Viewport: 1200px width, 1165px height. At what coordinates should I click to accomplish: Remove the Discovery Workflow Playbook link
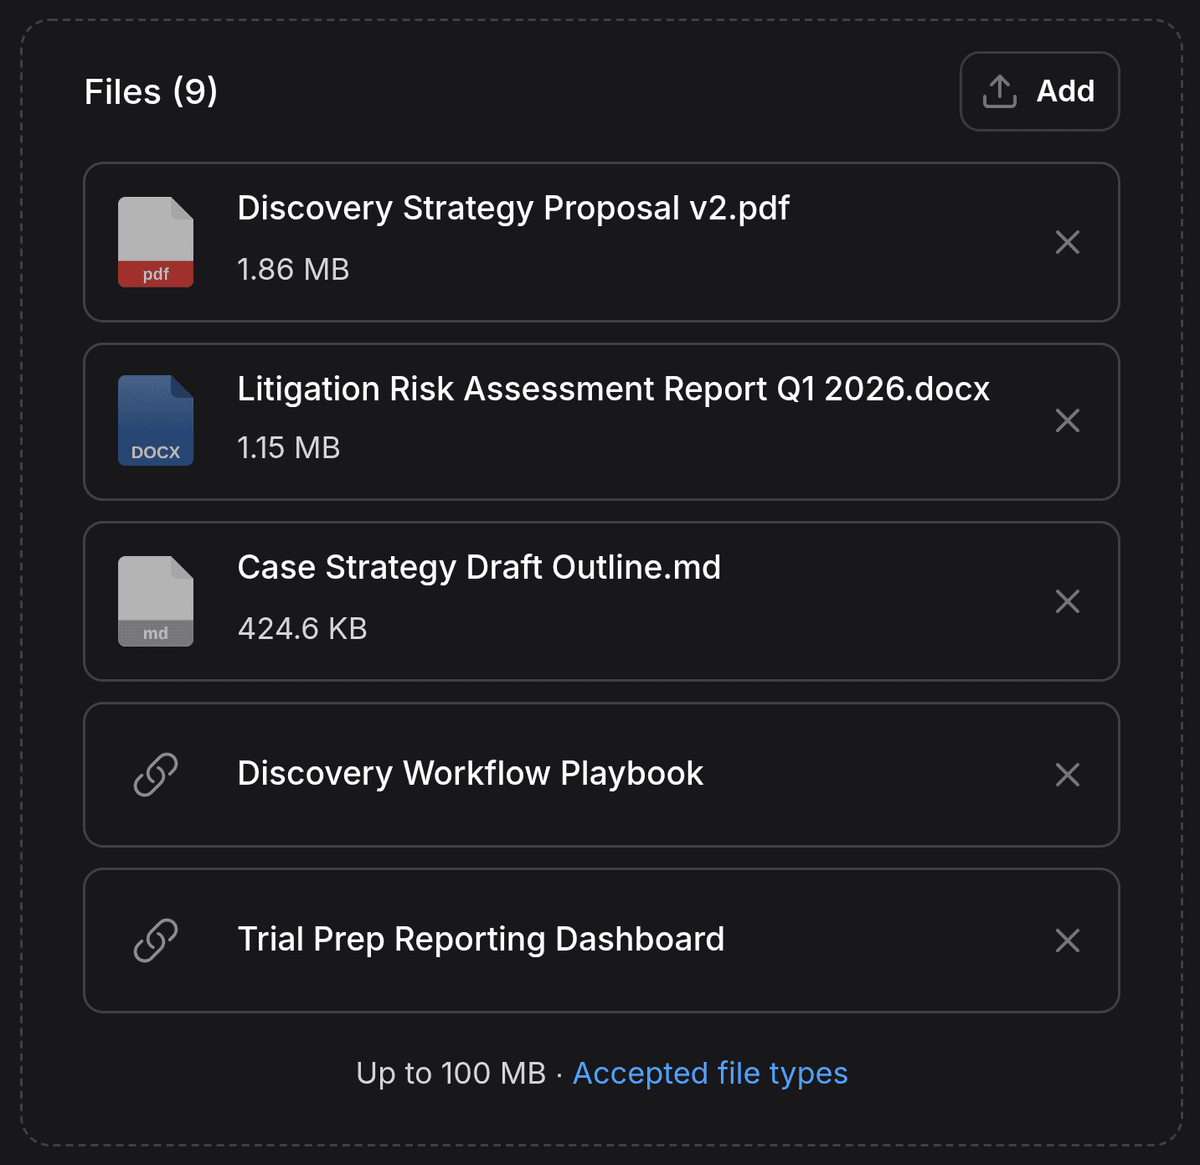1067,775
